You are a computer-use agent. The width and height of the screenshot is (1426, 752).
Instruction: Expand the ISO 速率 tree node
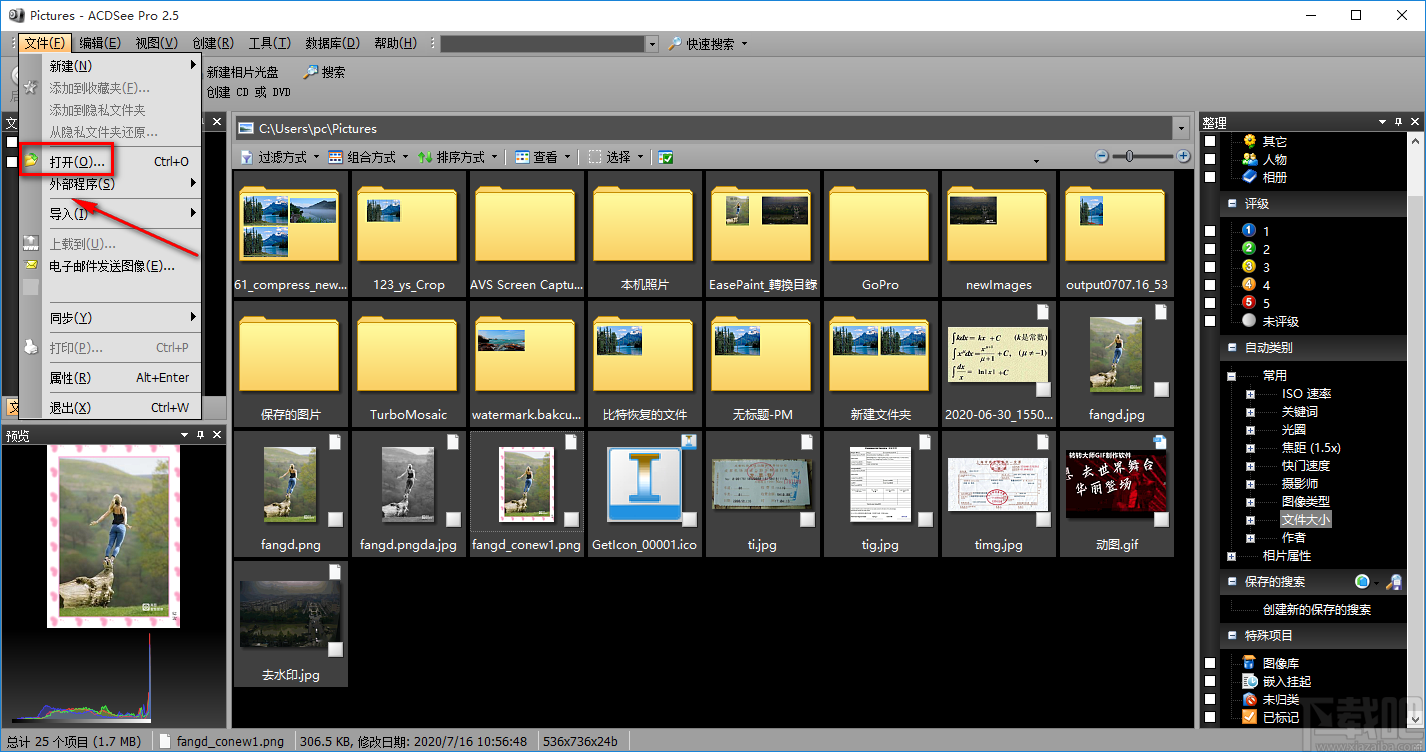(x=1250, y=394)
